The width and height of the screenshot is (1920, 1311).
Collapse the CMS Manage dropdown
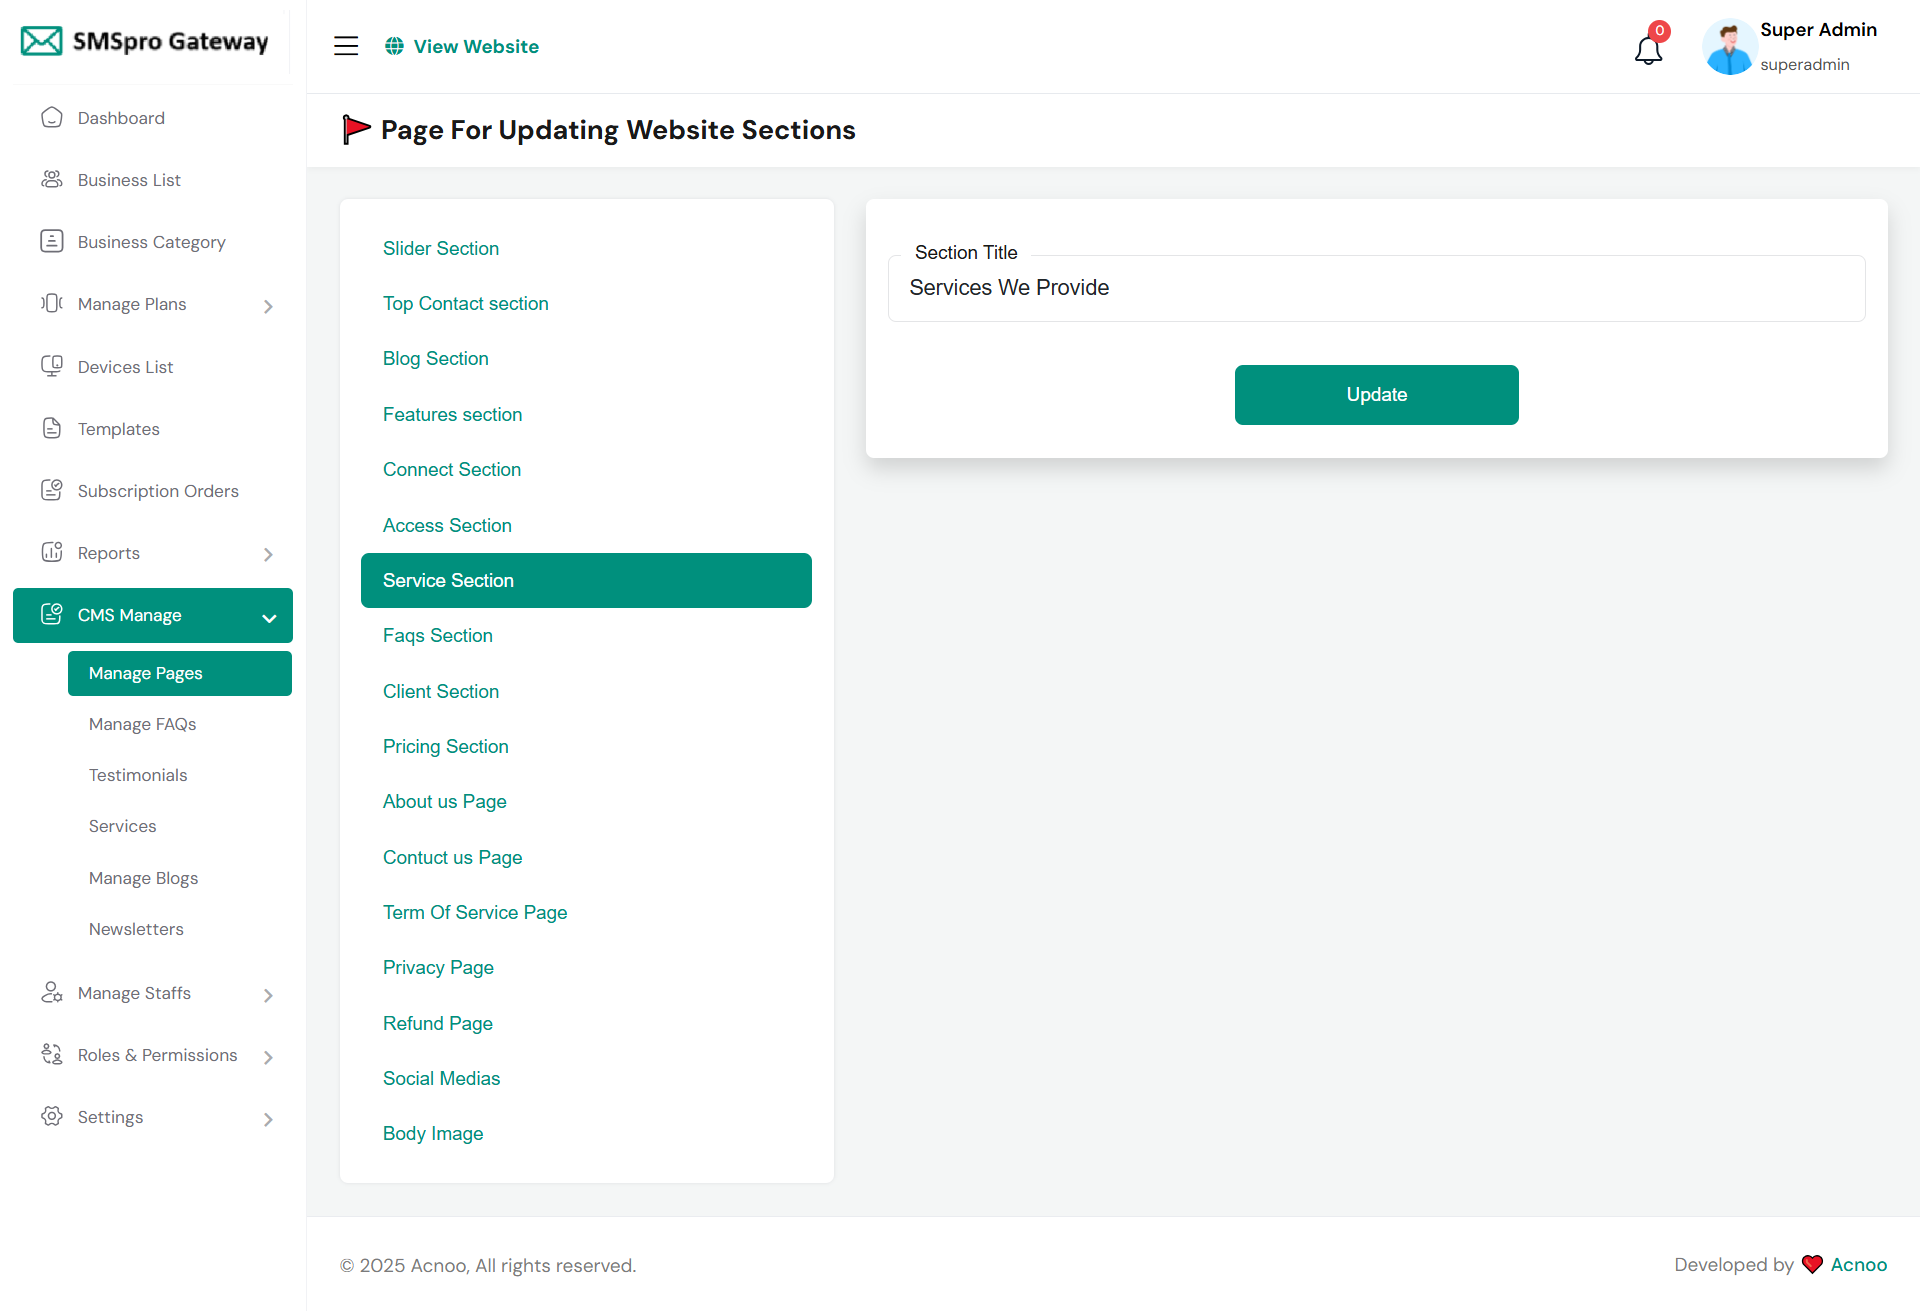click(269, 617)
